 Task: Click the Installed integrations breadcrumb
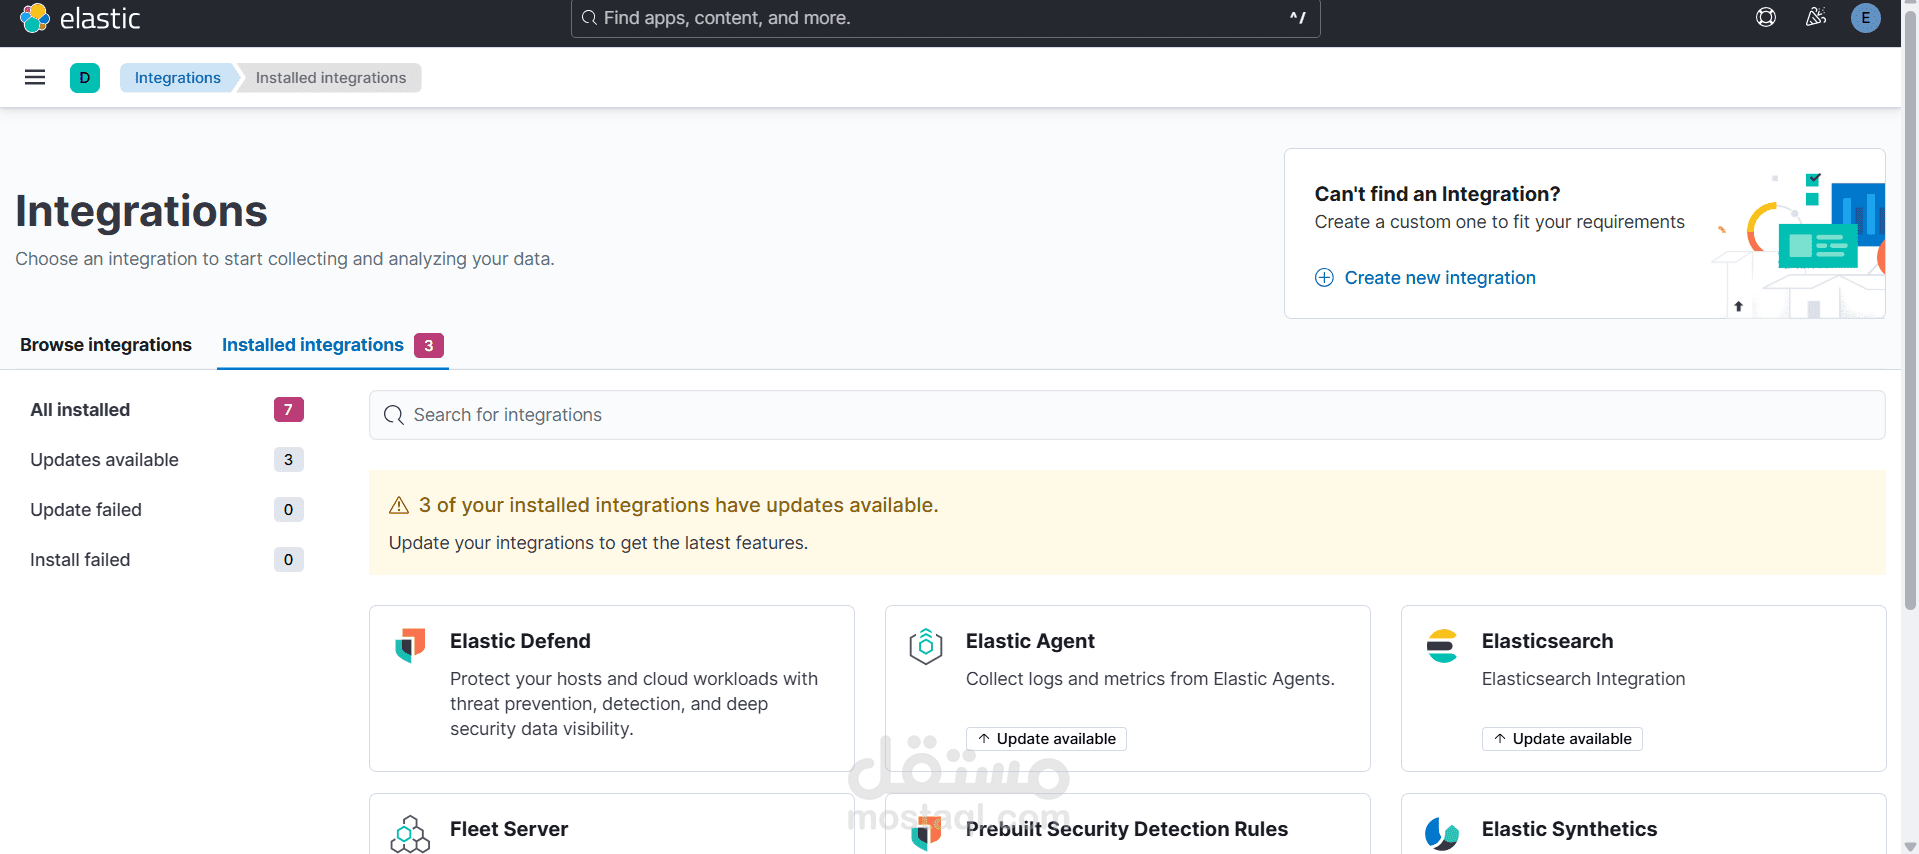(x=330, y=77)
